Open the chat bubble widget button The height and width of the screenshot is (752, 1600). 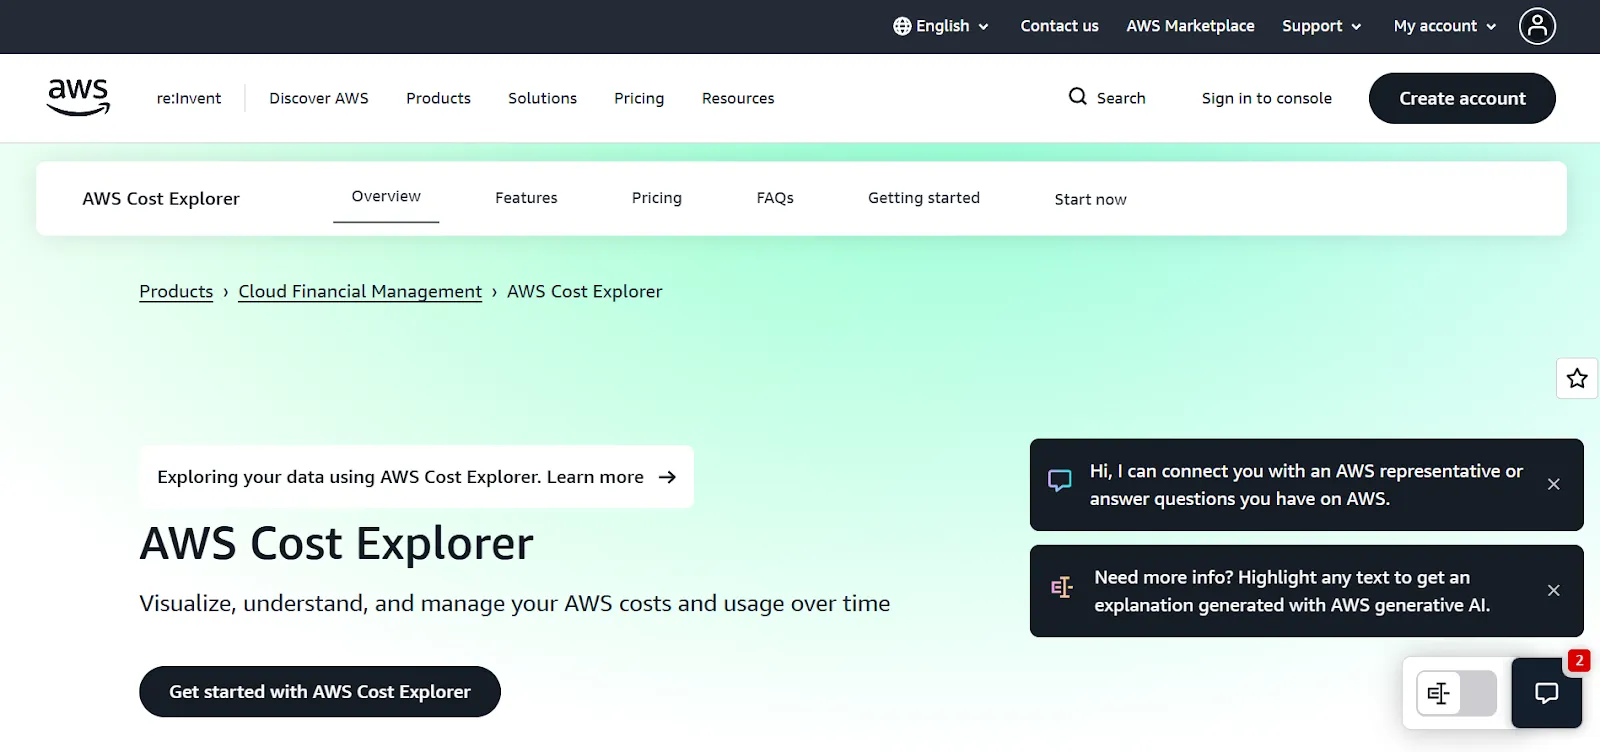point(1546,693)
